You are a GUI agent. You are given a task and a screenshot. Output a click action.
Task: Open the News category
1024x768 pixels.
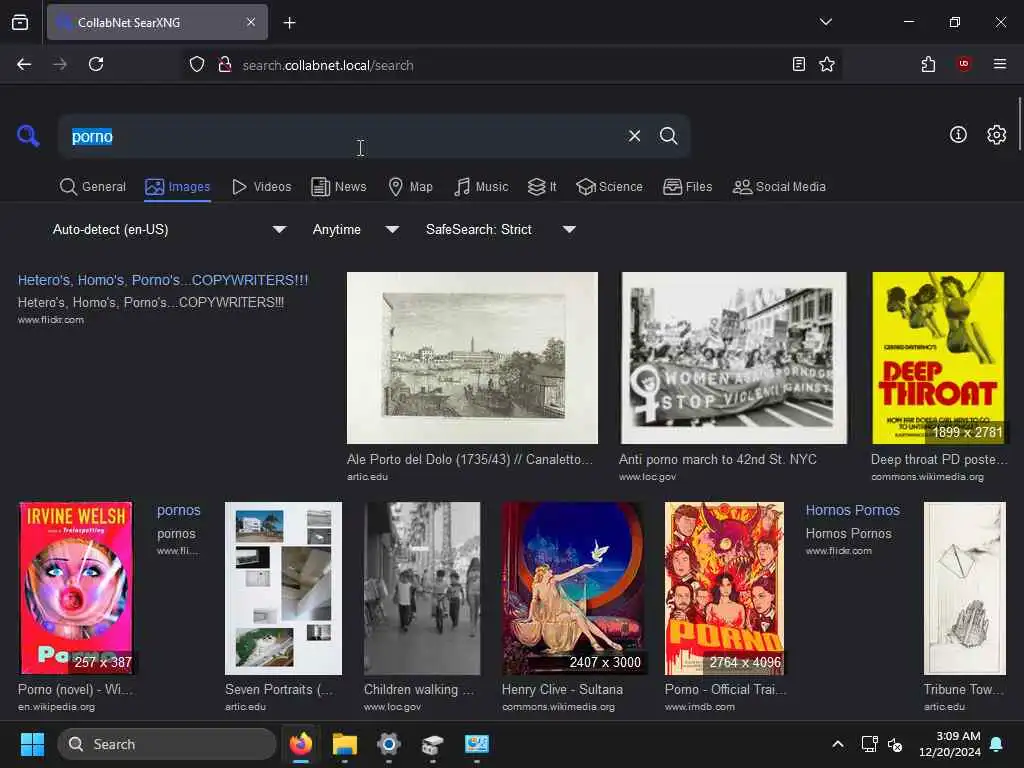point(339,187)
